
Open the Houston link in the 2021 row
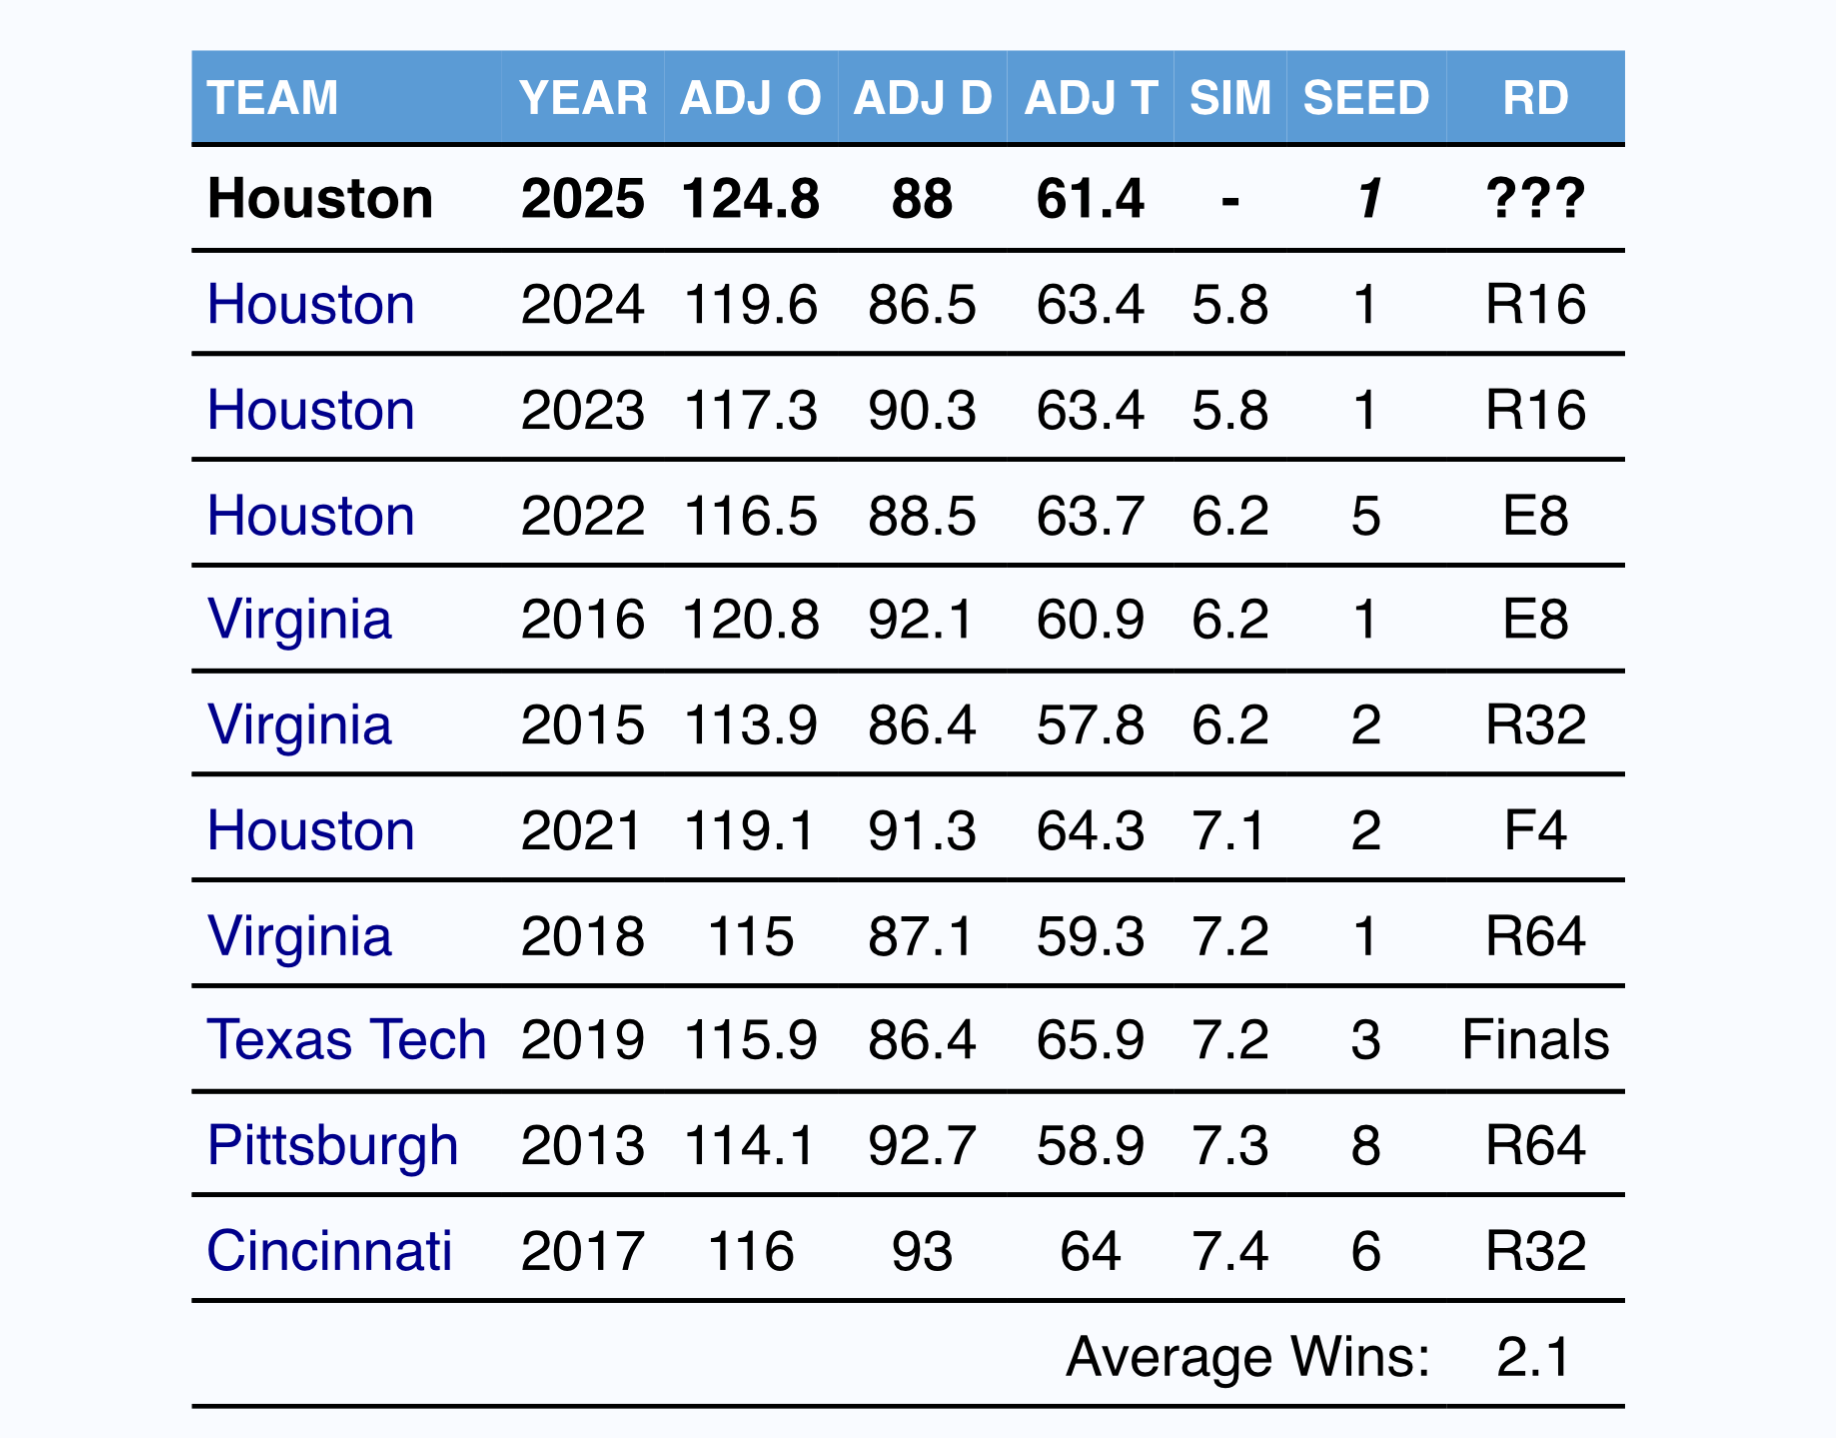pyautogui.click(x=310, y=831)
